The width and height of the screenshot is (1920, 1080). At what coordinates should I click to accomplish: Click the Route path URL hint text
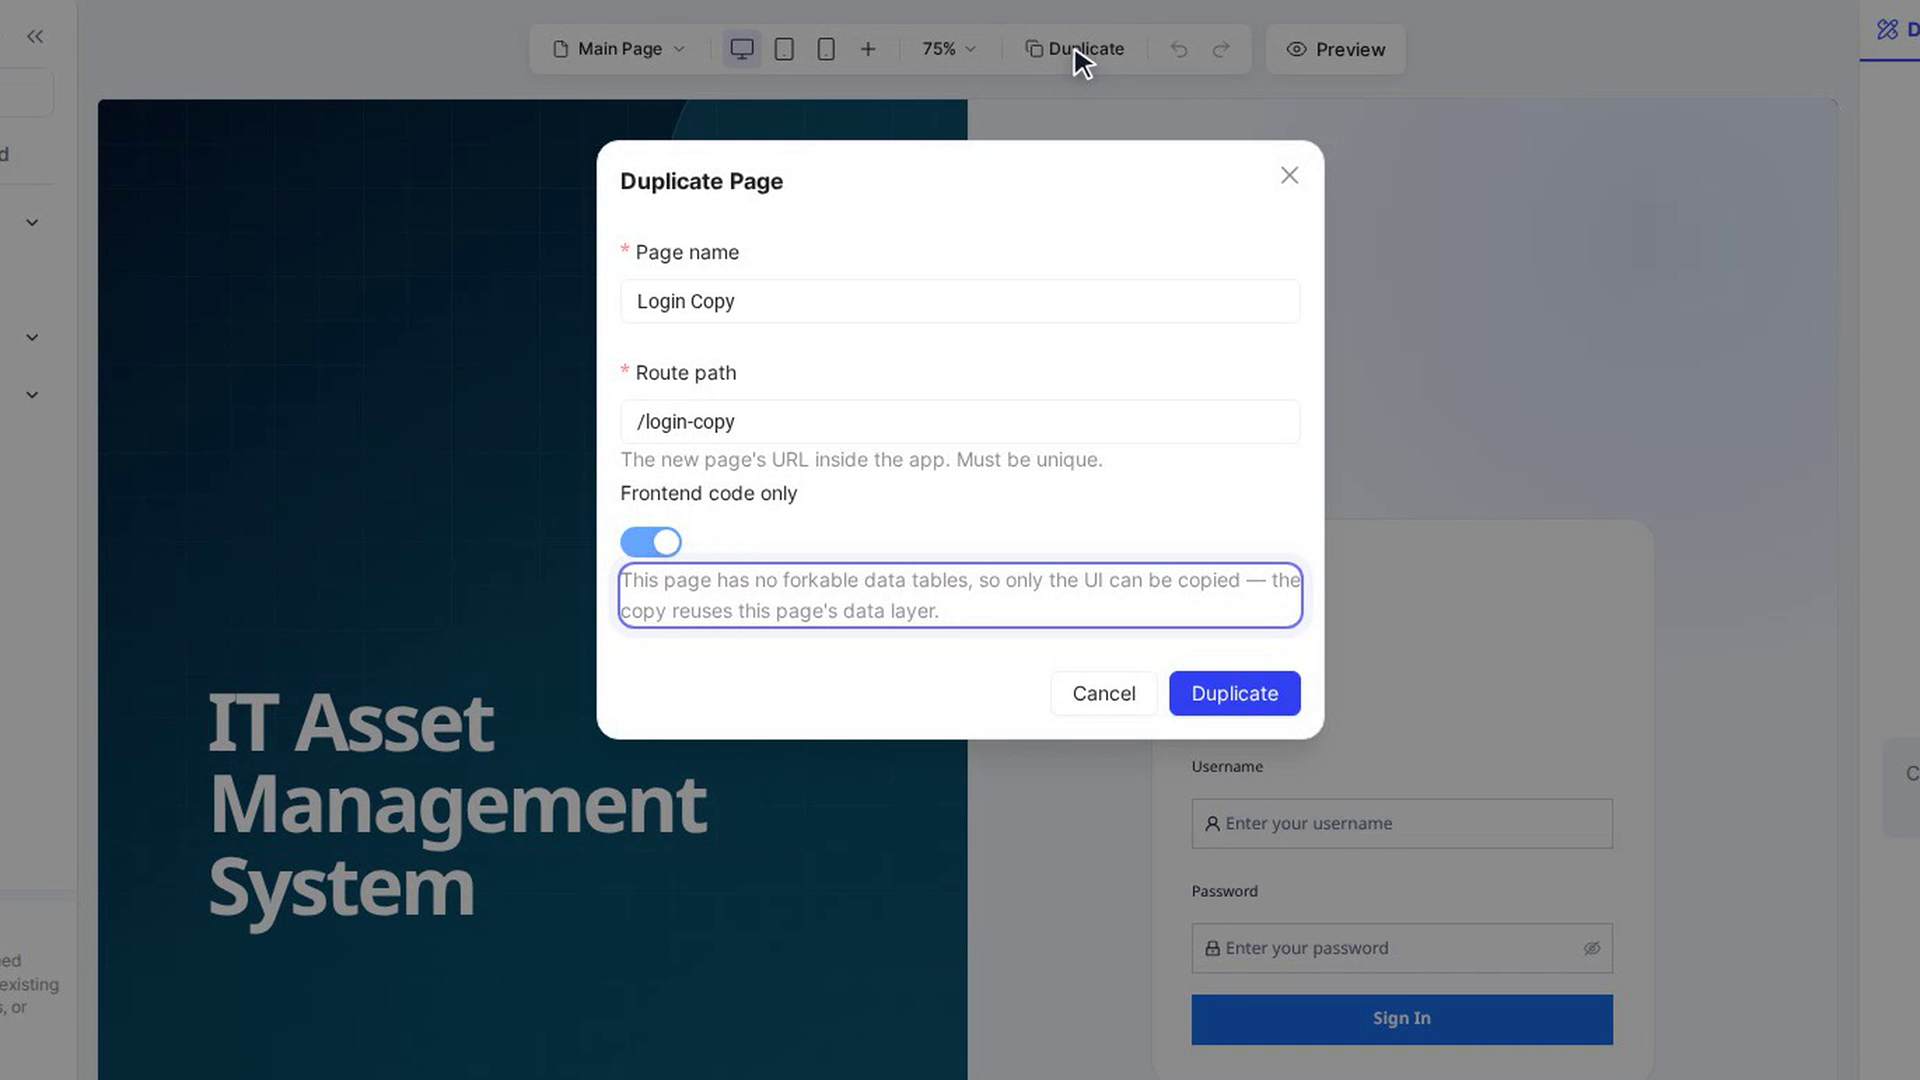861,460
